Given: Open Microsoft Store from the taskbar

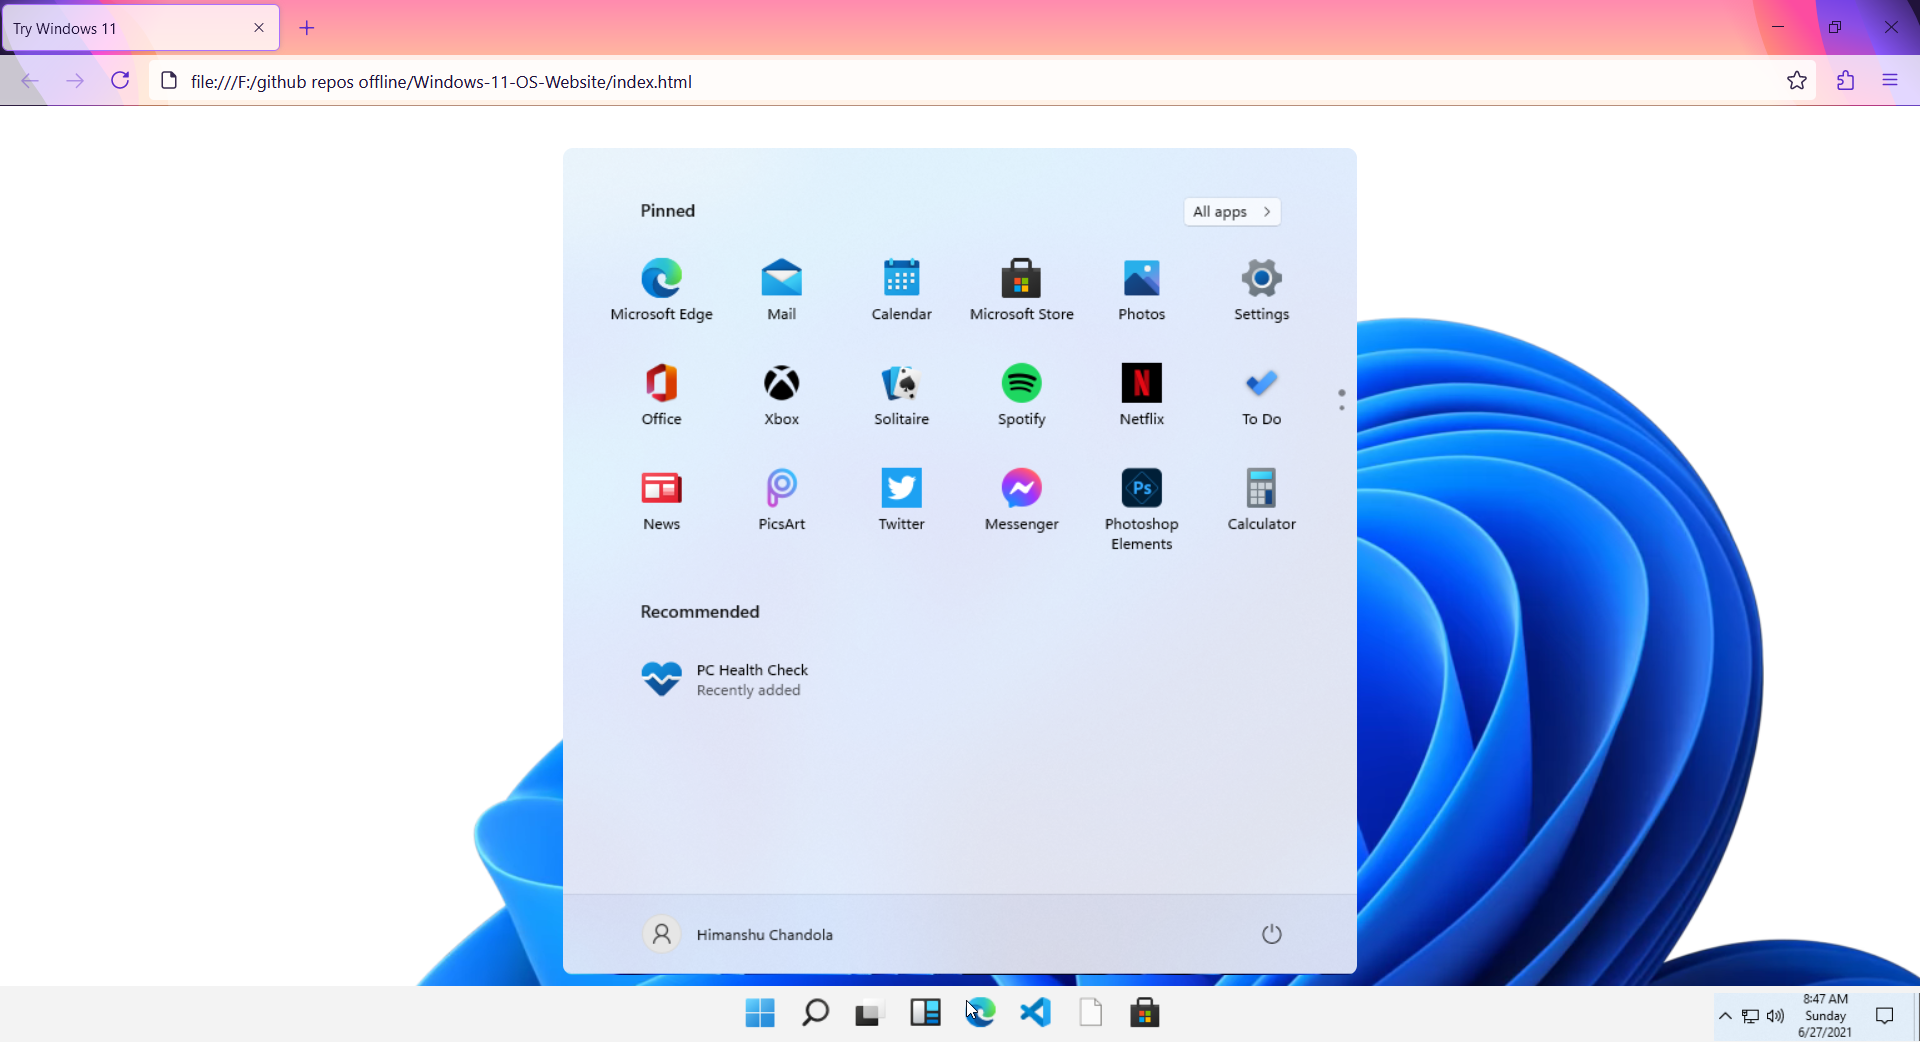Looking at the screenshot, I should (x=1145, y=1013).
